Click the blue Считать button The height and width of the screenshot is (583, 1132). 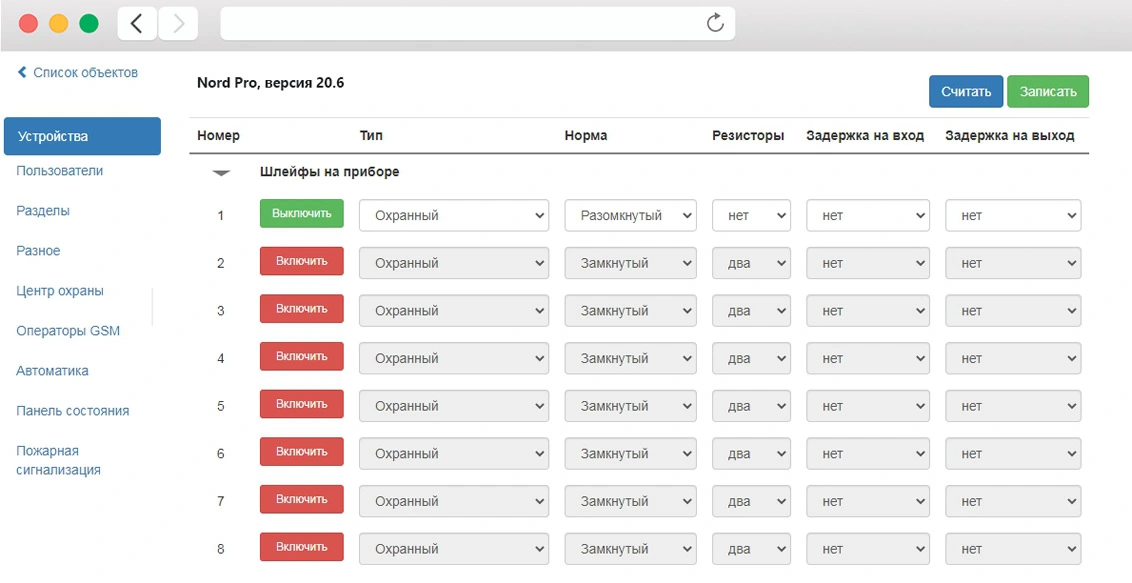[965, 92]
